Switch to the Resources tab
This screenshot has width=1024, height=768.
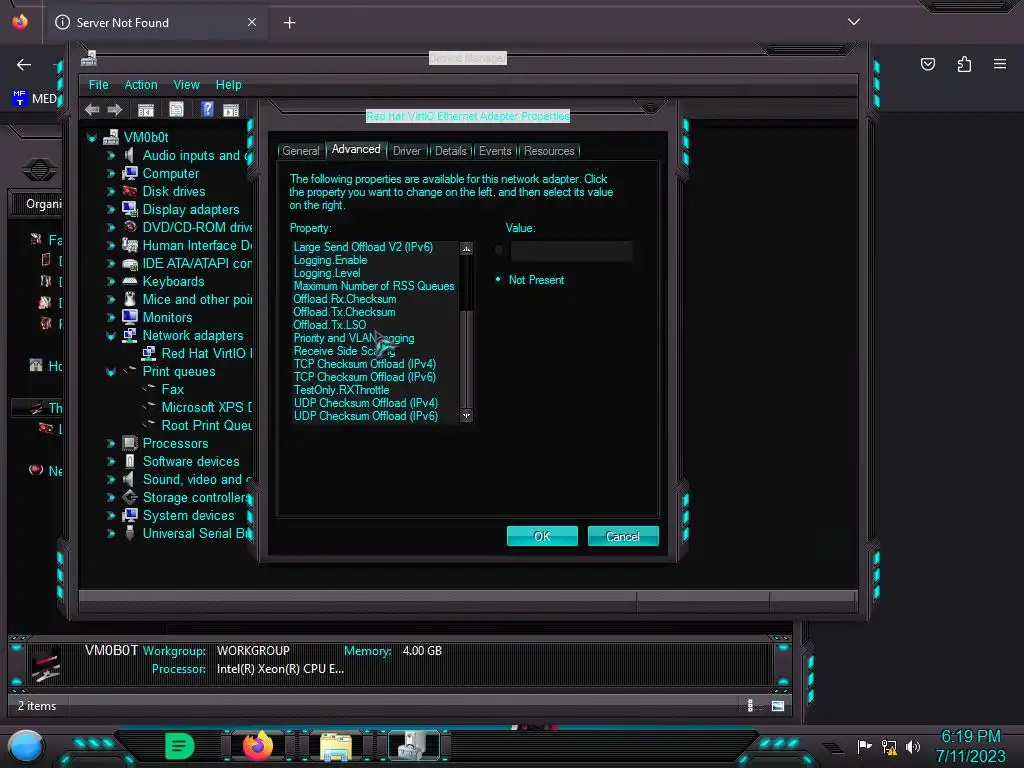[549, 151]
